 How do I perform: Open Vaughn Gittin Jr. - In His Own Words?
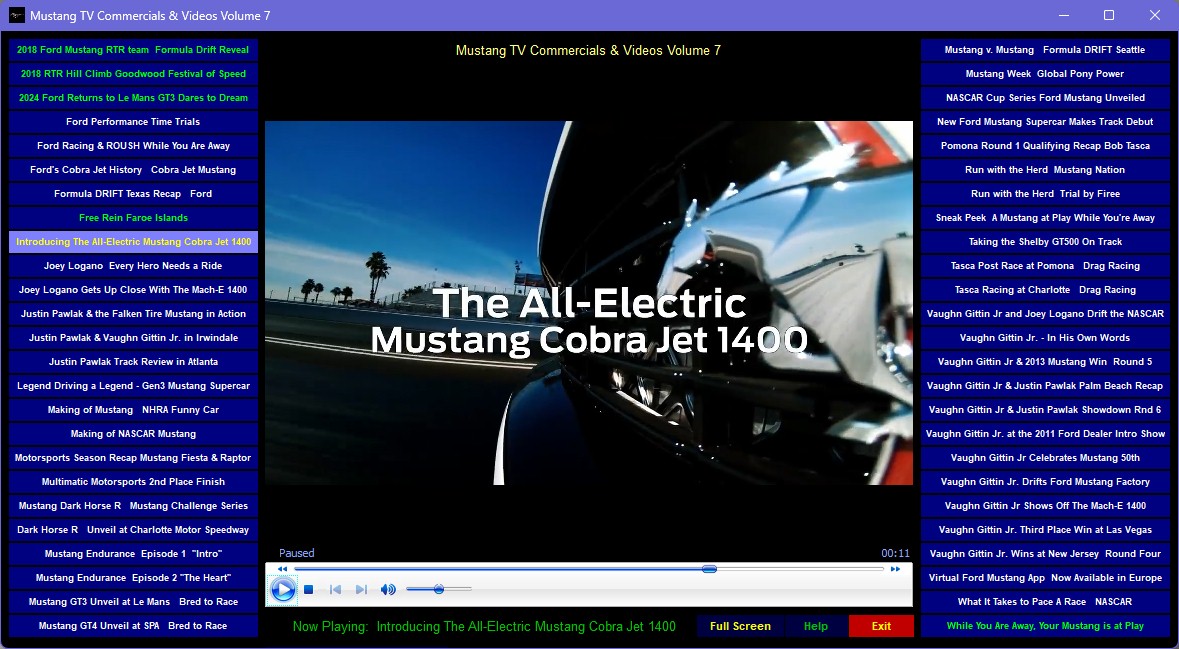pyautogui.click(x=1045, y=338)
